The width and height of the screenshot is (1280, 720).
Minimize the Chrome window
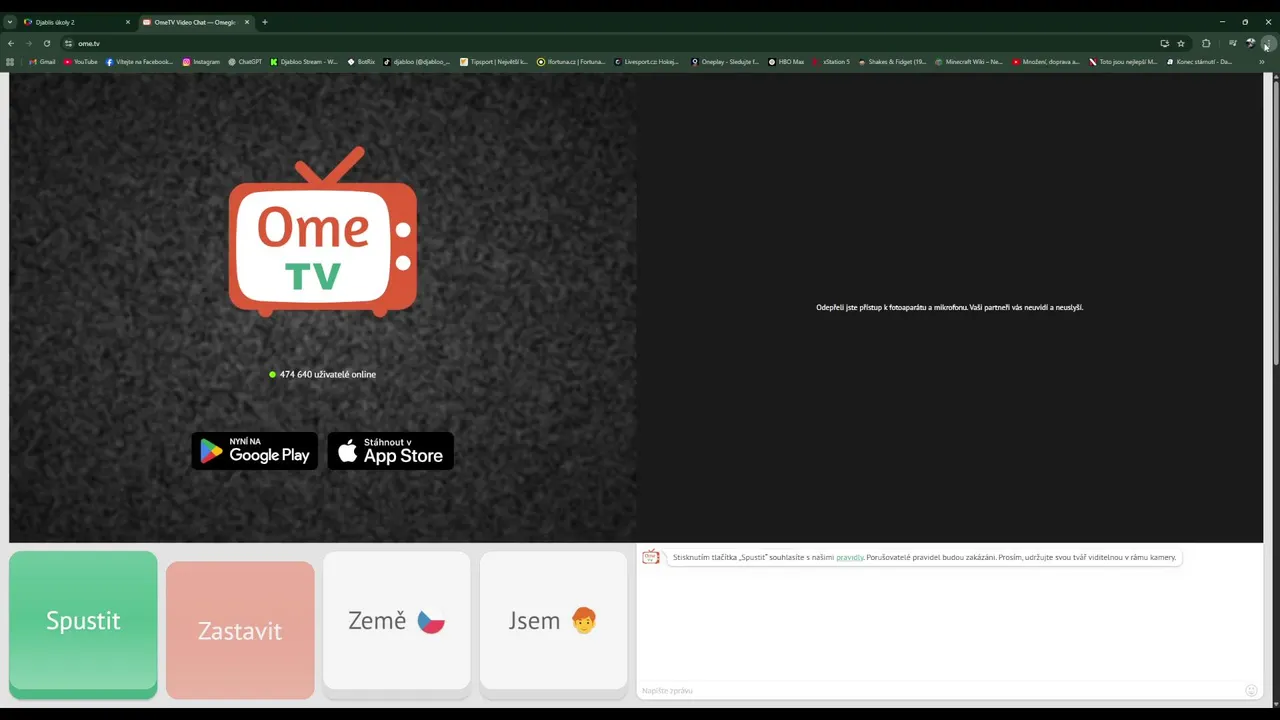click(x=1222, y=22)
